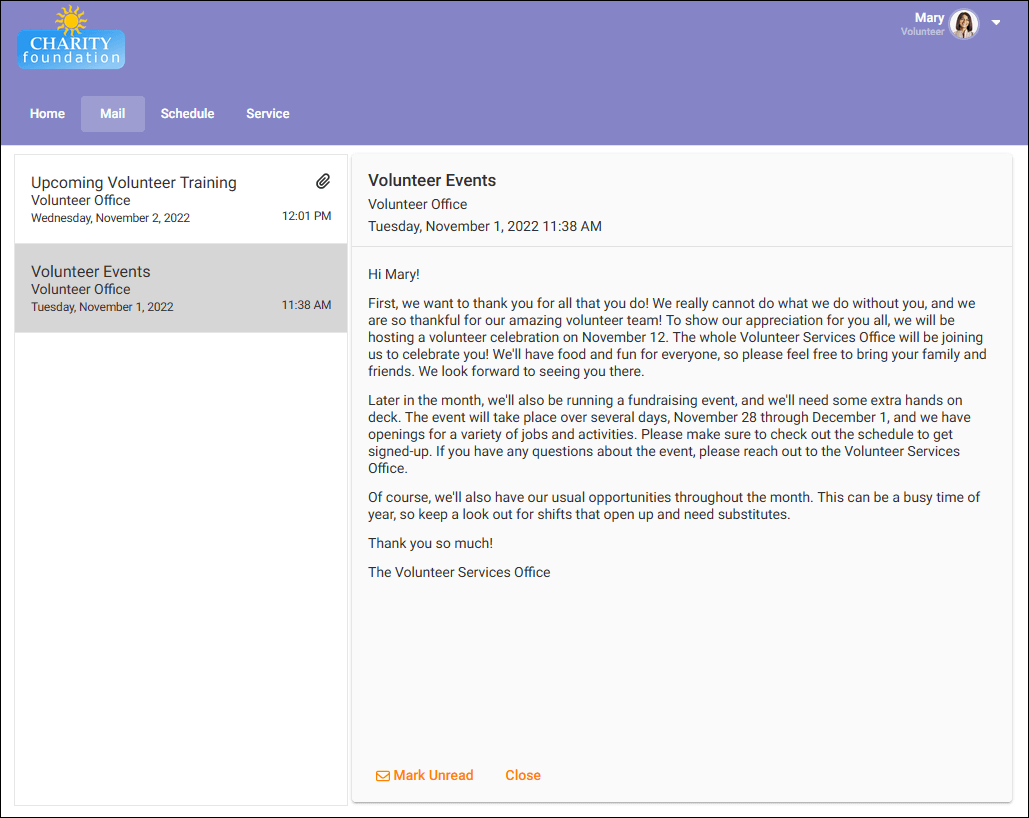Click the Charity Foundation logo

pos(71,40)
